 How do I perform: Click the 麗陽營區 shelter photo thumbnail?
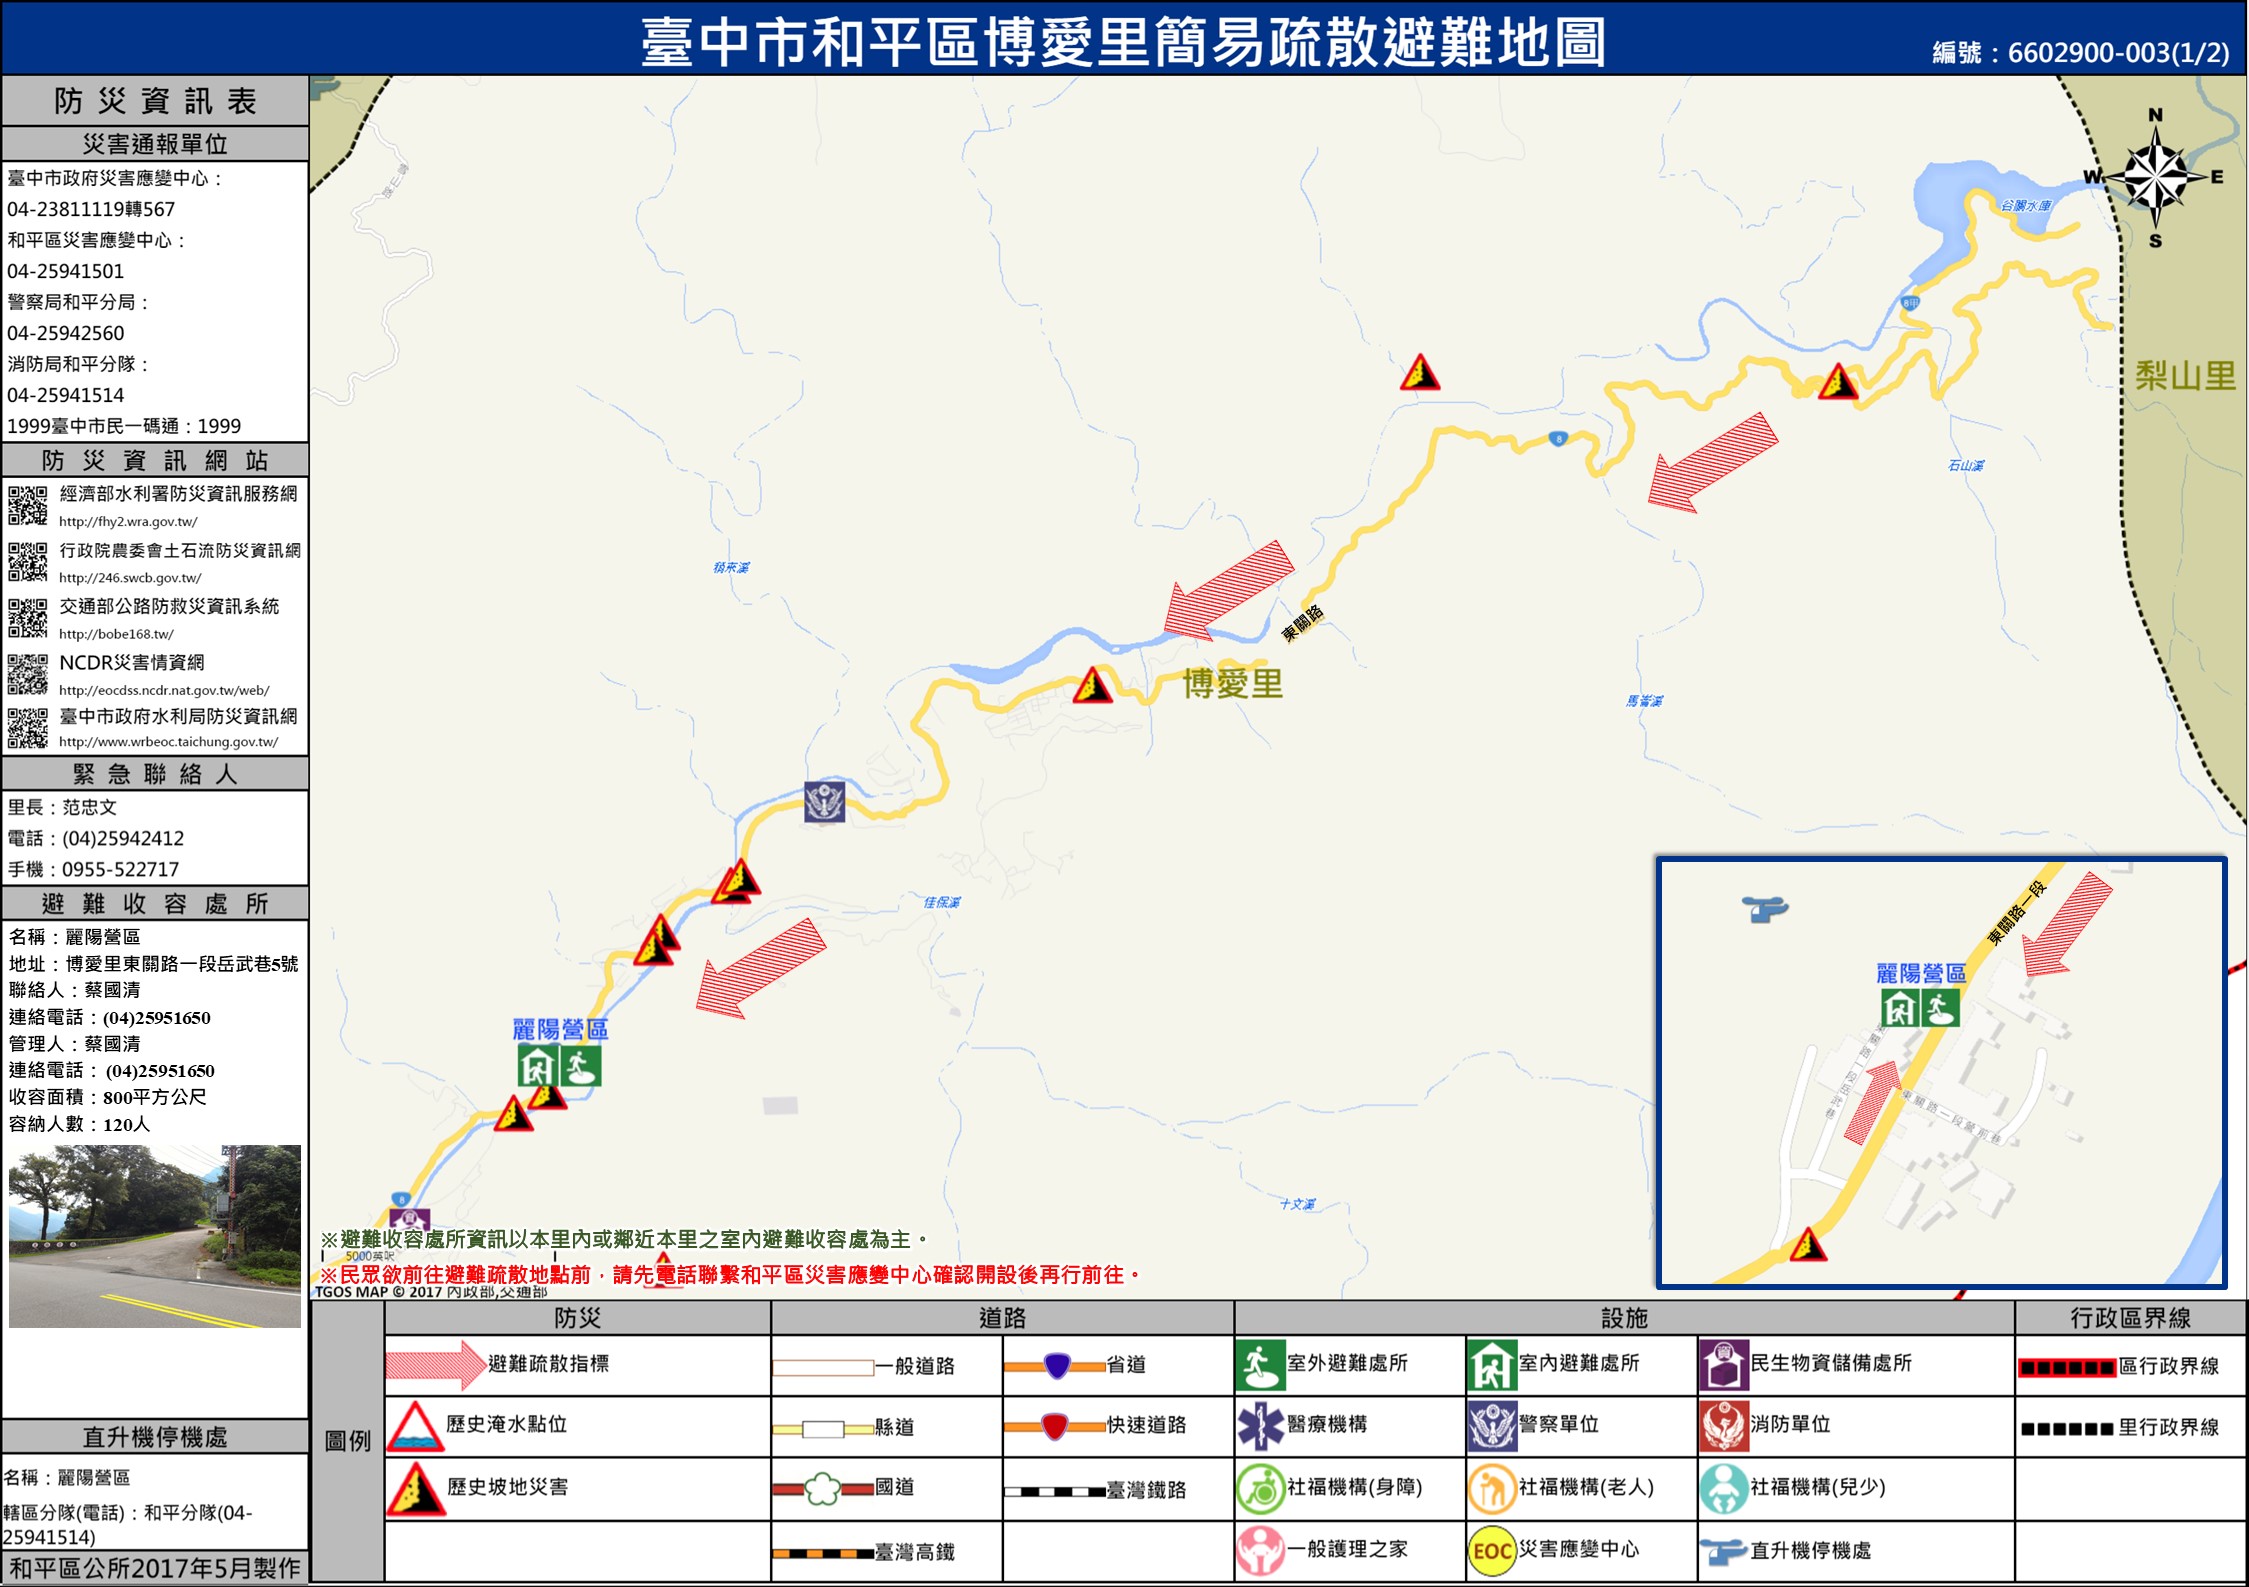(x=155, y=1236)
